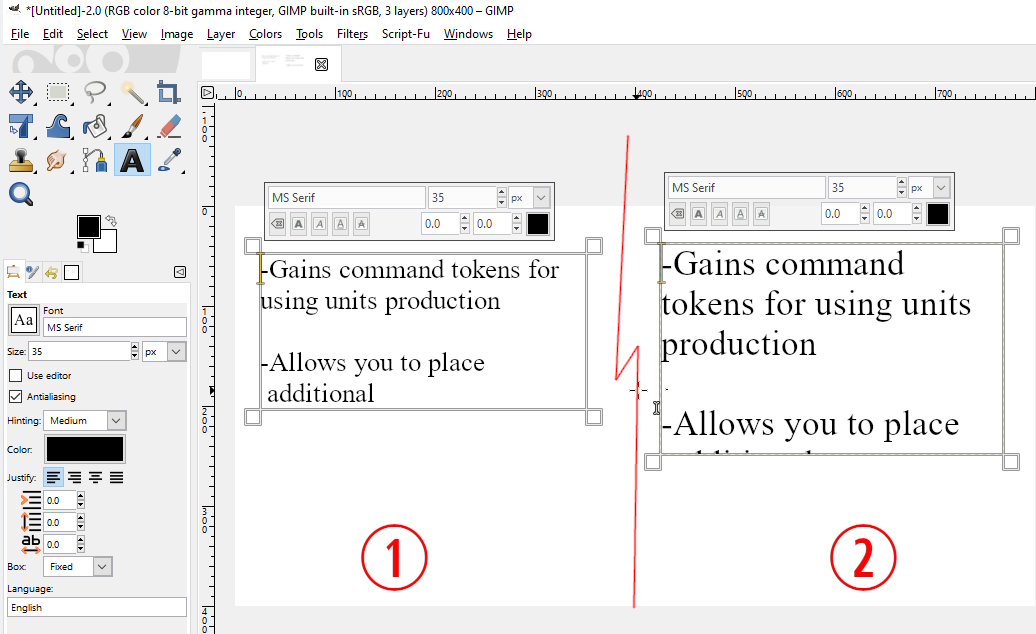Open the Device Status tab

[x=32, y=271]
